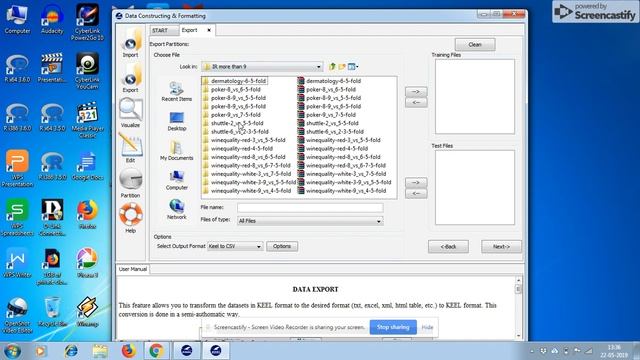The height and width of the screenshot is (360, 640).
Task: Open Recycle Bin on desktop
Action: click(52, 312)
